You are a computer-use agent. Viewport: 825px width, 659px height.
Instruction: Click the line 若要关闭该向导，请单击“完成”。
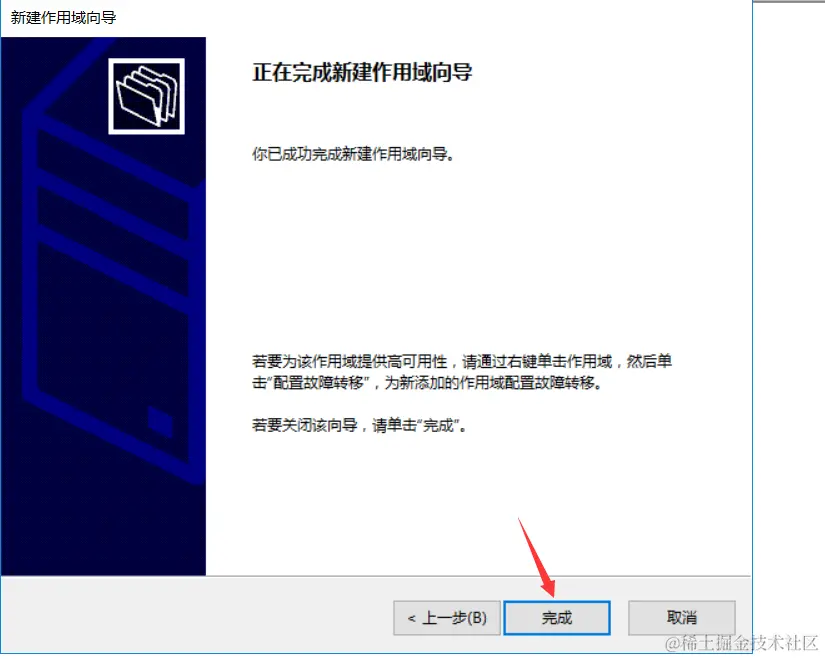tap(359, 425)
